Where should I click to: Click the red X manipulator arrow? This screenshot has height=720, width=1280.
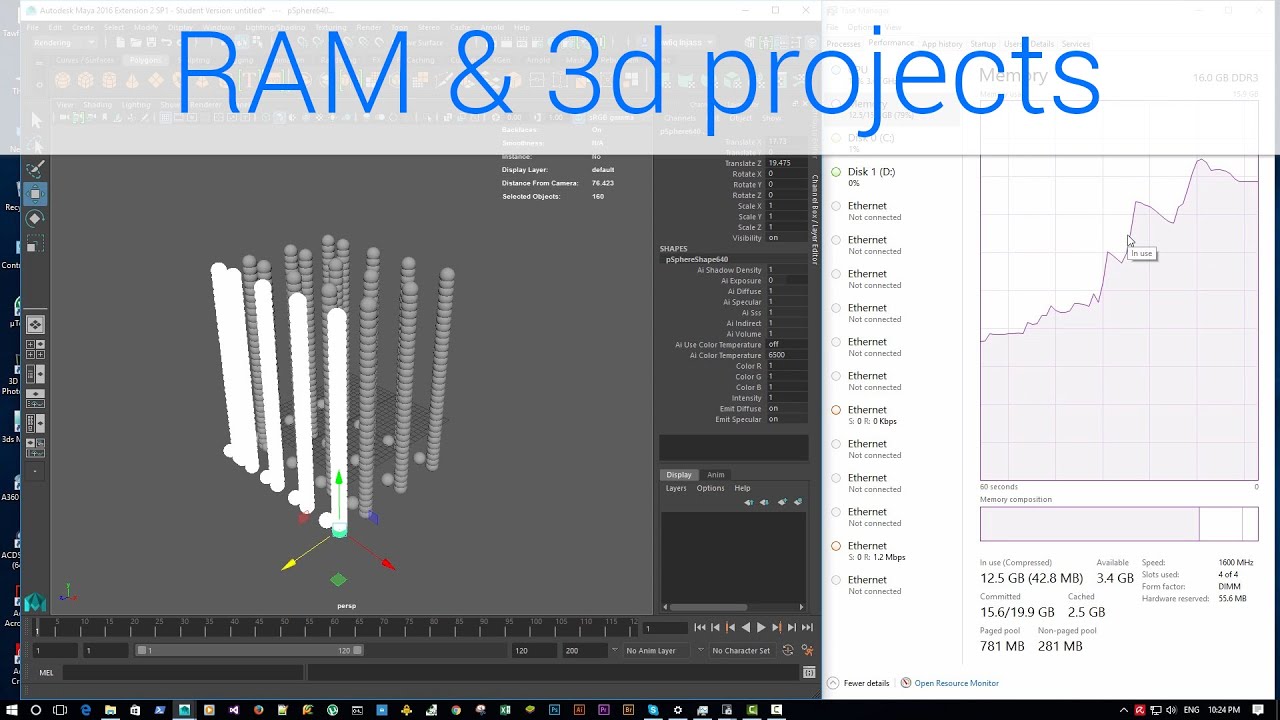point(387,565)
